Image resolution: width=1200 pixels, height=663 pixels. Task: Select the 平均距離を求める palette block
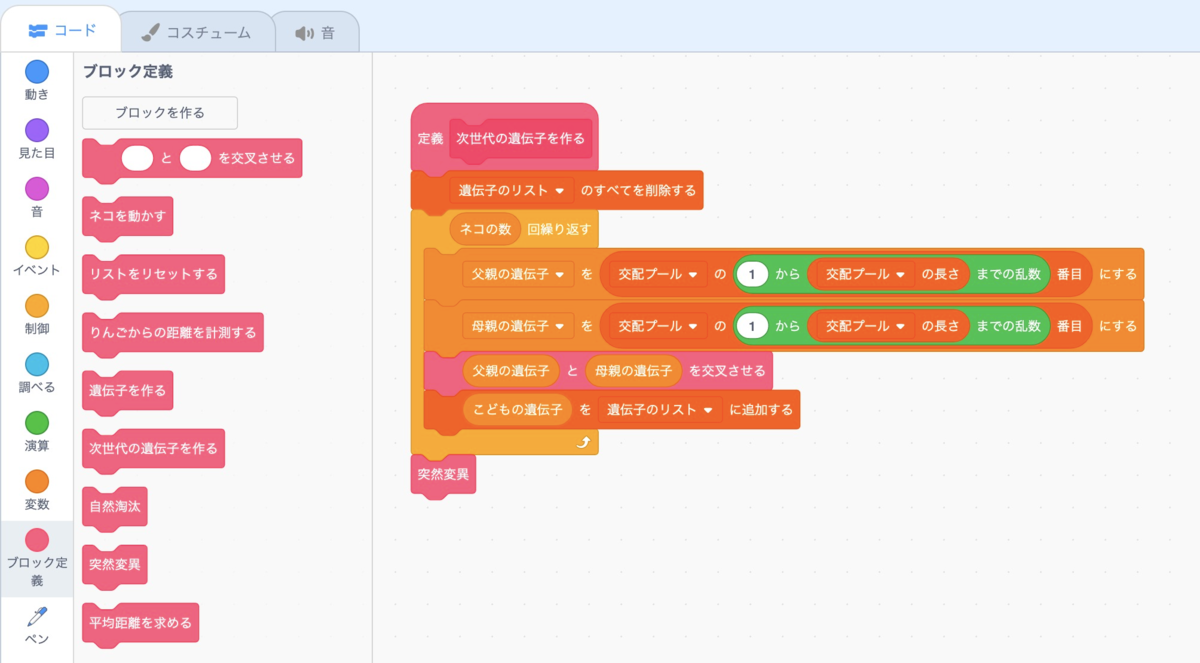[x=141, y=623]
